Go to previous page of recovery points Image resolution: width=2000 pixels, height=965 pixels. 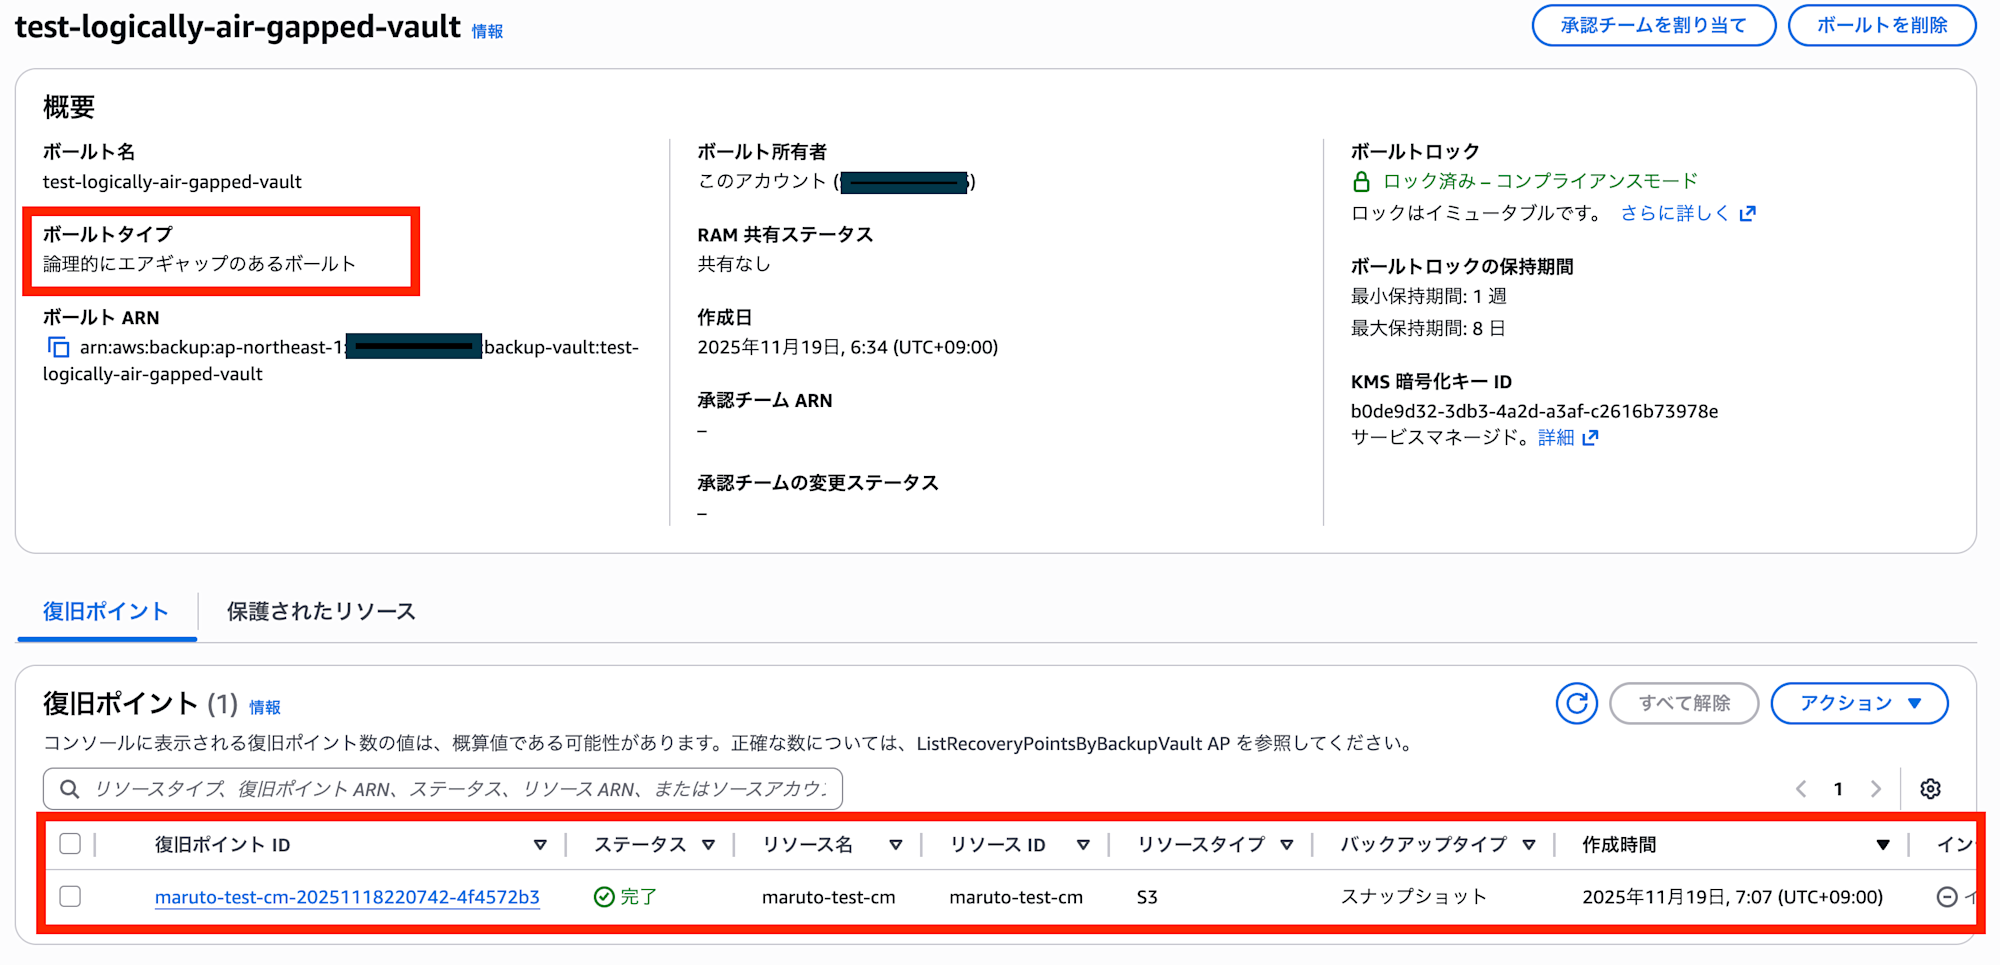[1801, 789]
